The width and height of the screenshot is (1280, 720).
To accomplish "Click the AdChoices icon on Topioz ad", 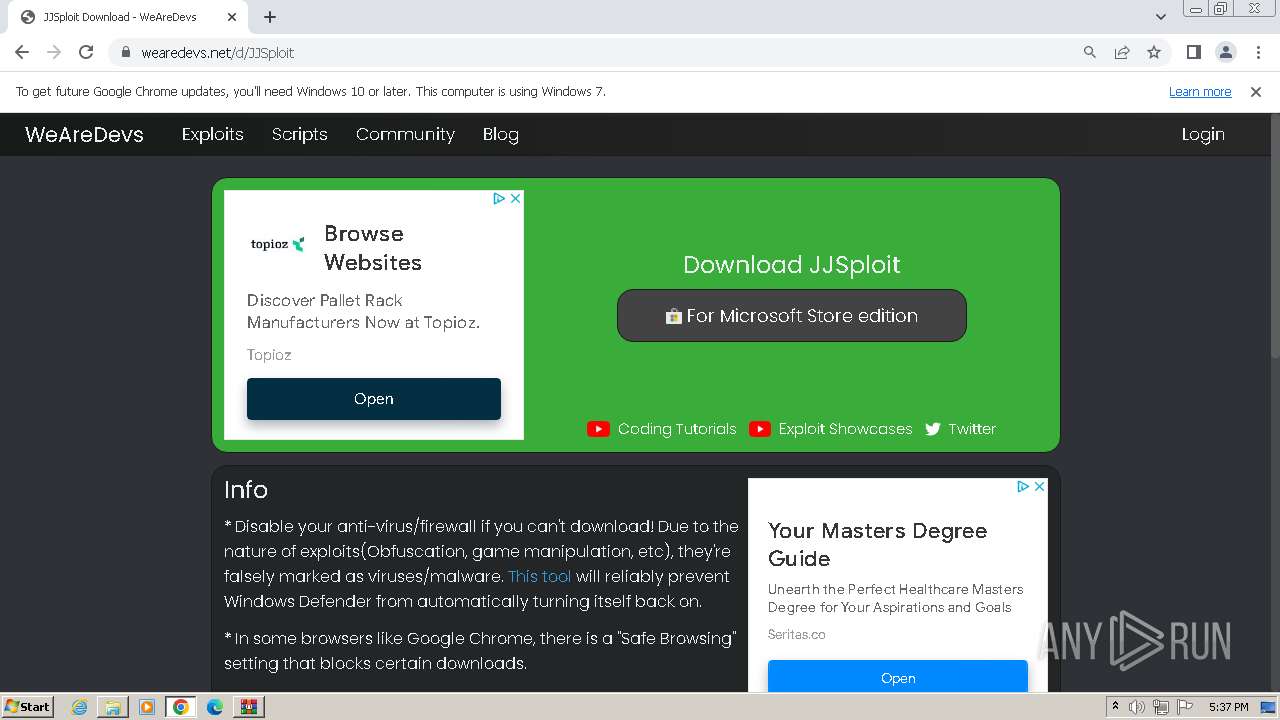I will 499,198.
